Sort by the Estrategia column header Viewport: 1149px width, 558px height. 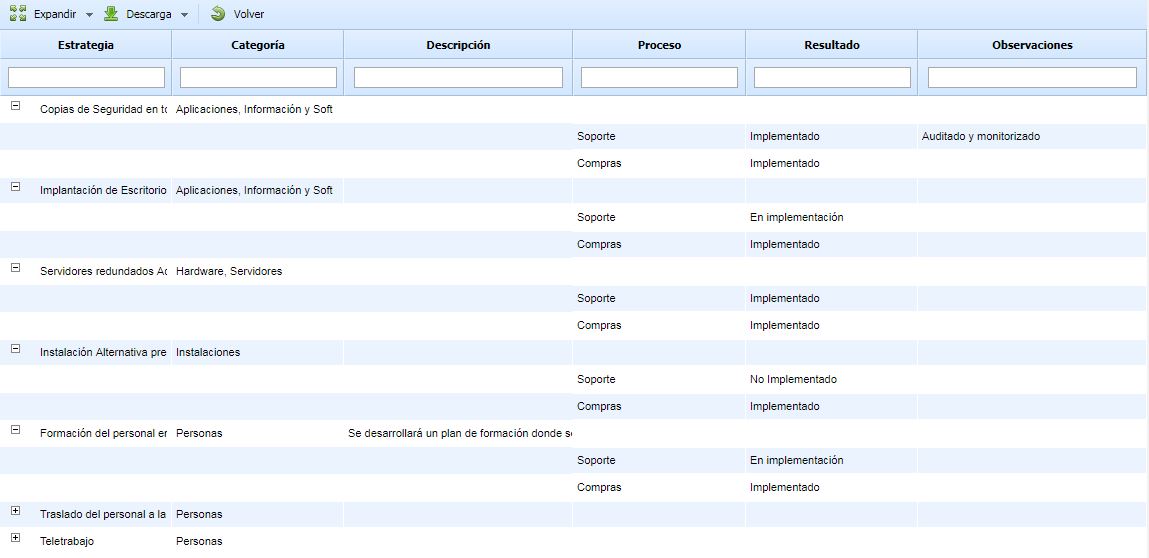86,45
